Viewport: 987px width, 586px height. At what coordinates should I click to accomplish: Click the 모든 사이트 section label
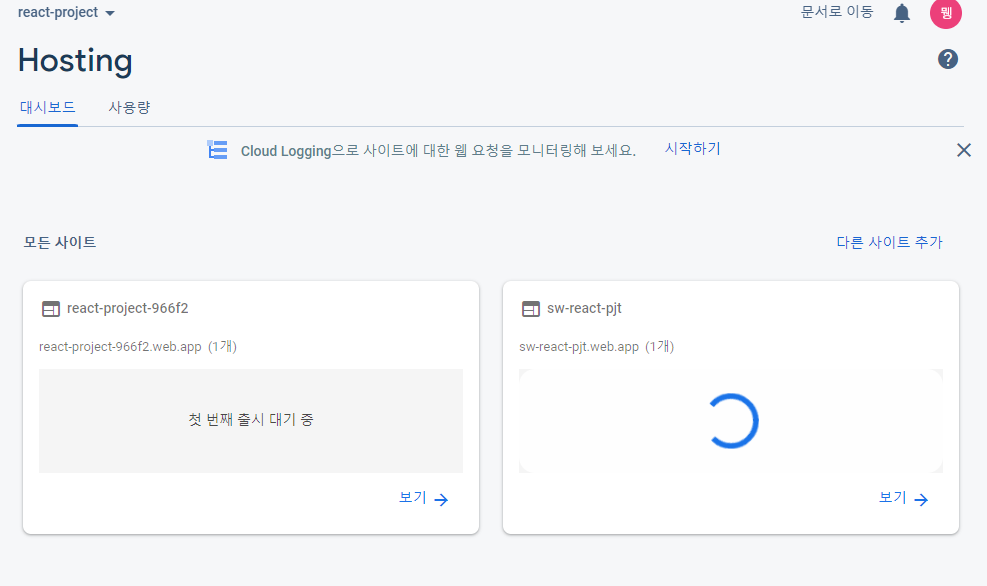(60, 242)
